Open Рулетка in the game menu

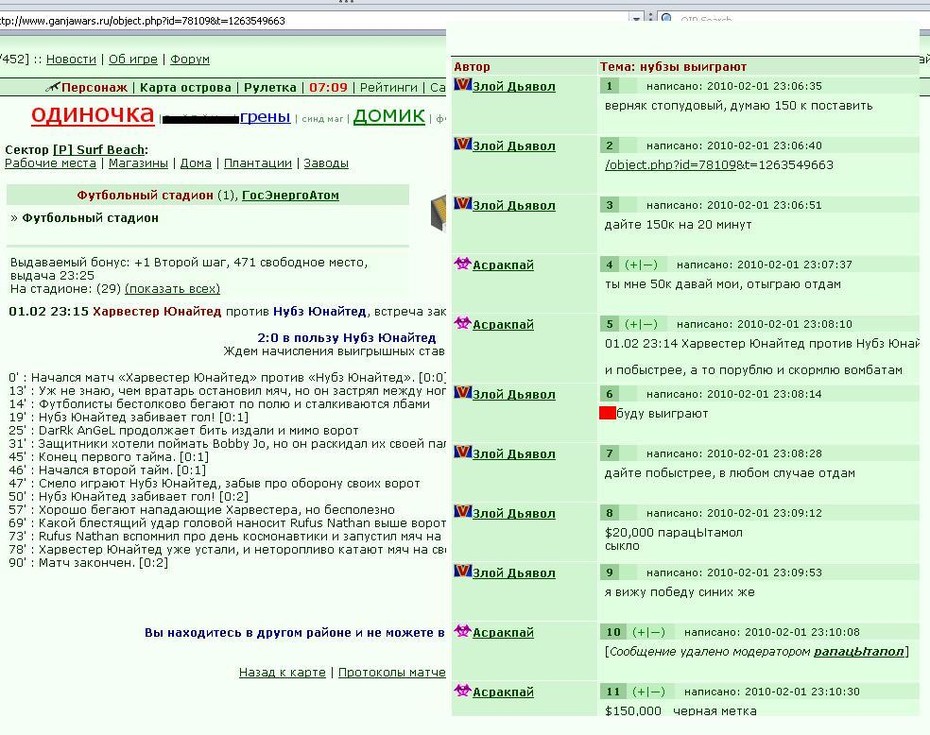pyautogui.click(x=270, y=88)
